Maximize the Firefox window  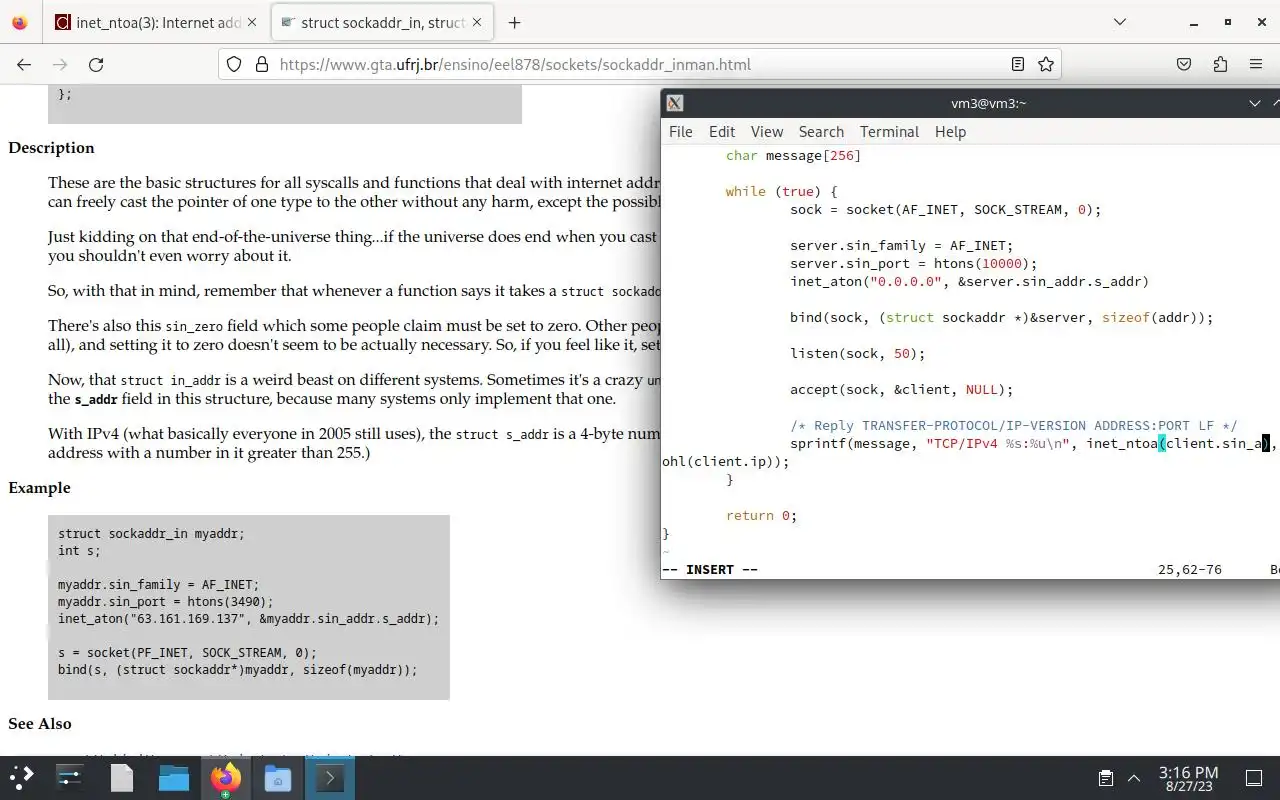(1228, 22)
